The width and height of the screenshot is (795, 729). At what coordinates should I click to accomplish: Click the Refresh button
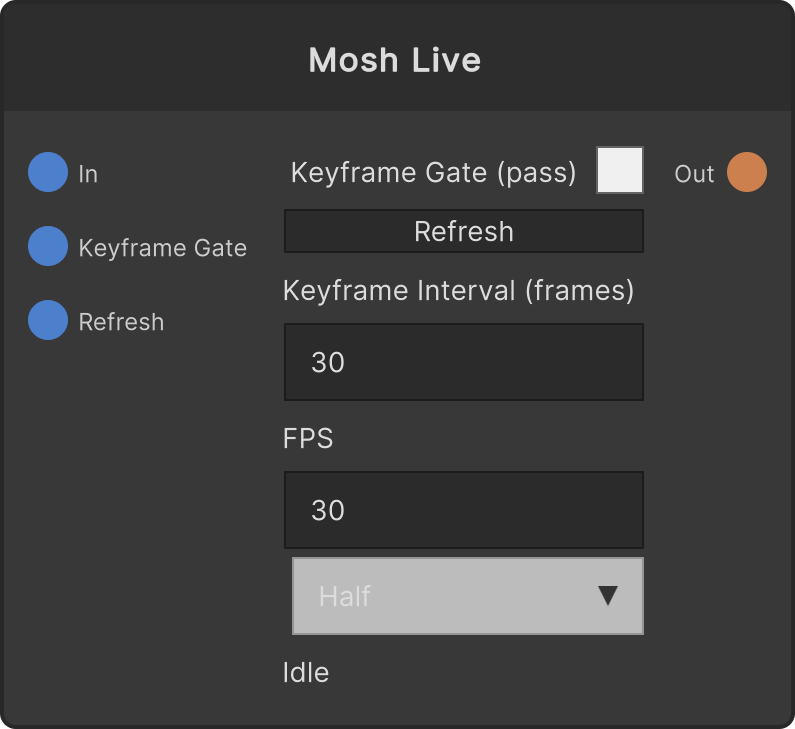tap(464, 231)
